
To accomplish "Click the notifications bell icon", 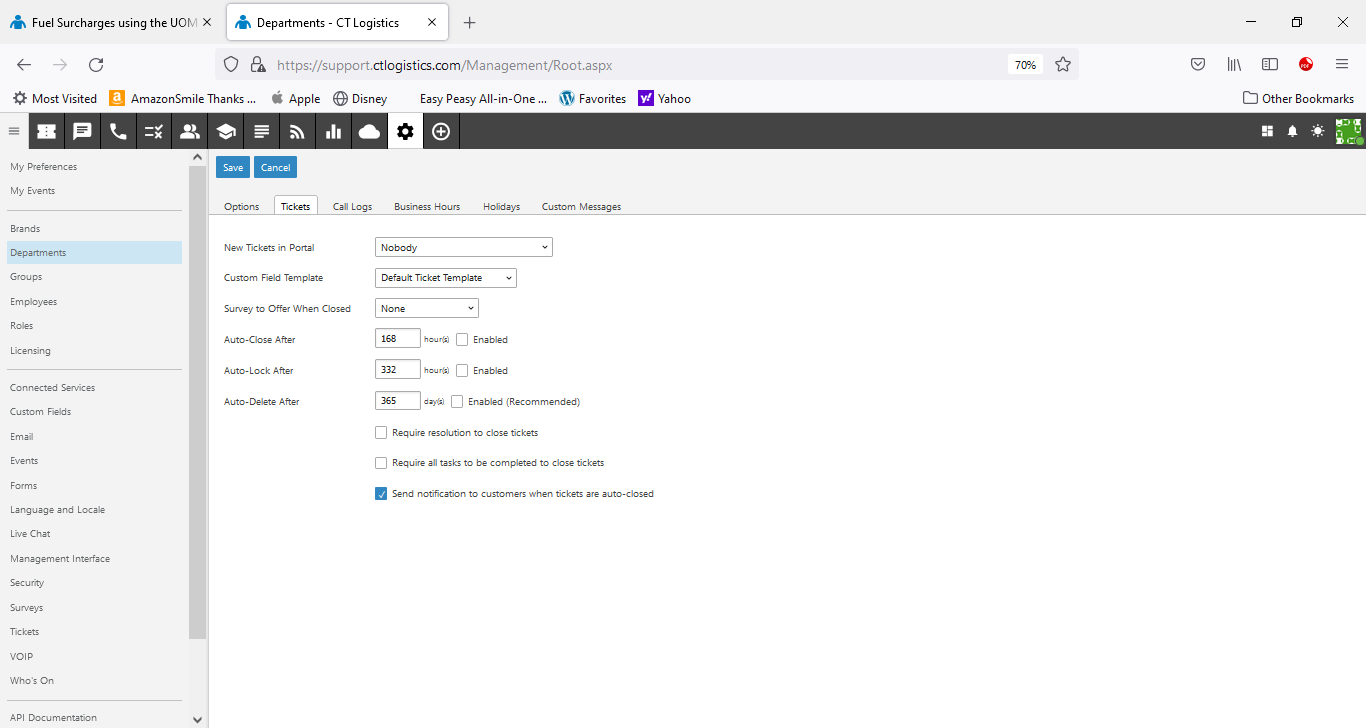I will 1292,131.
